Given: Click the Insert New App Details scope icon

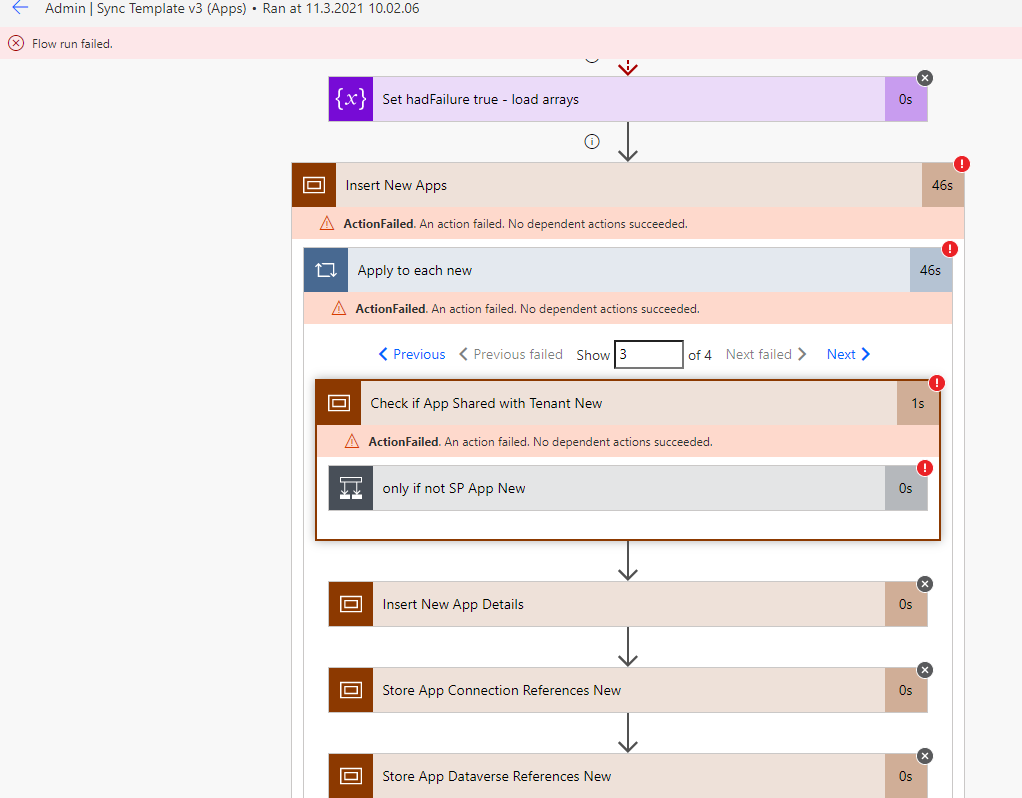Looking at the screenshot, I should click(350, 604).
